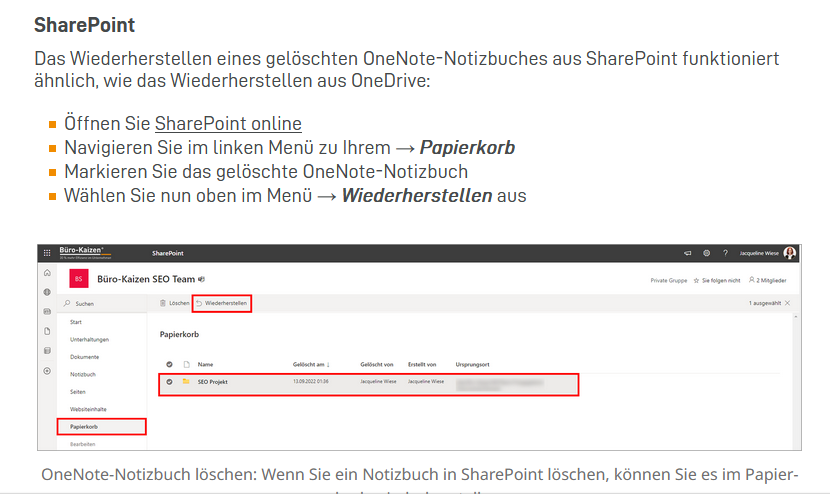The width and height of the screenshot is (830, 494).
Task: Click the blurred Ursprungsort cell
Action: [500, 384]
